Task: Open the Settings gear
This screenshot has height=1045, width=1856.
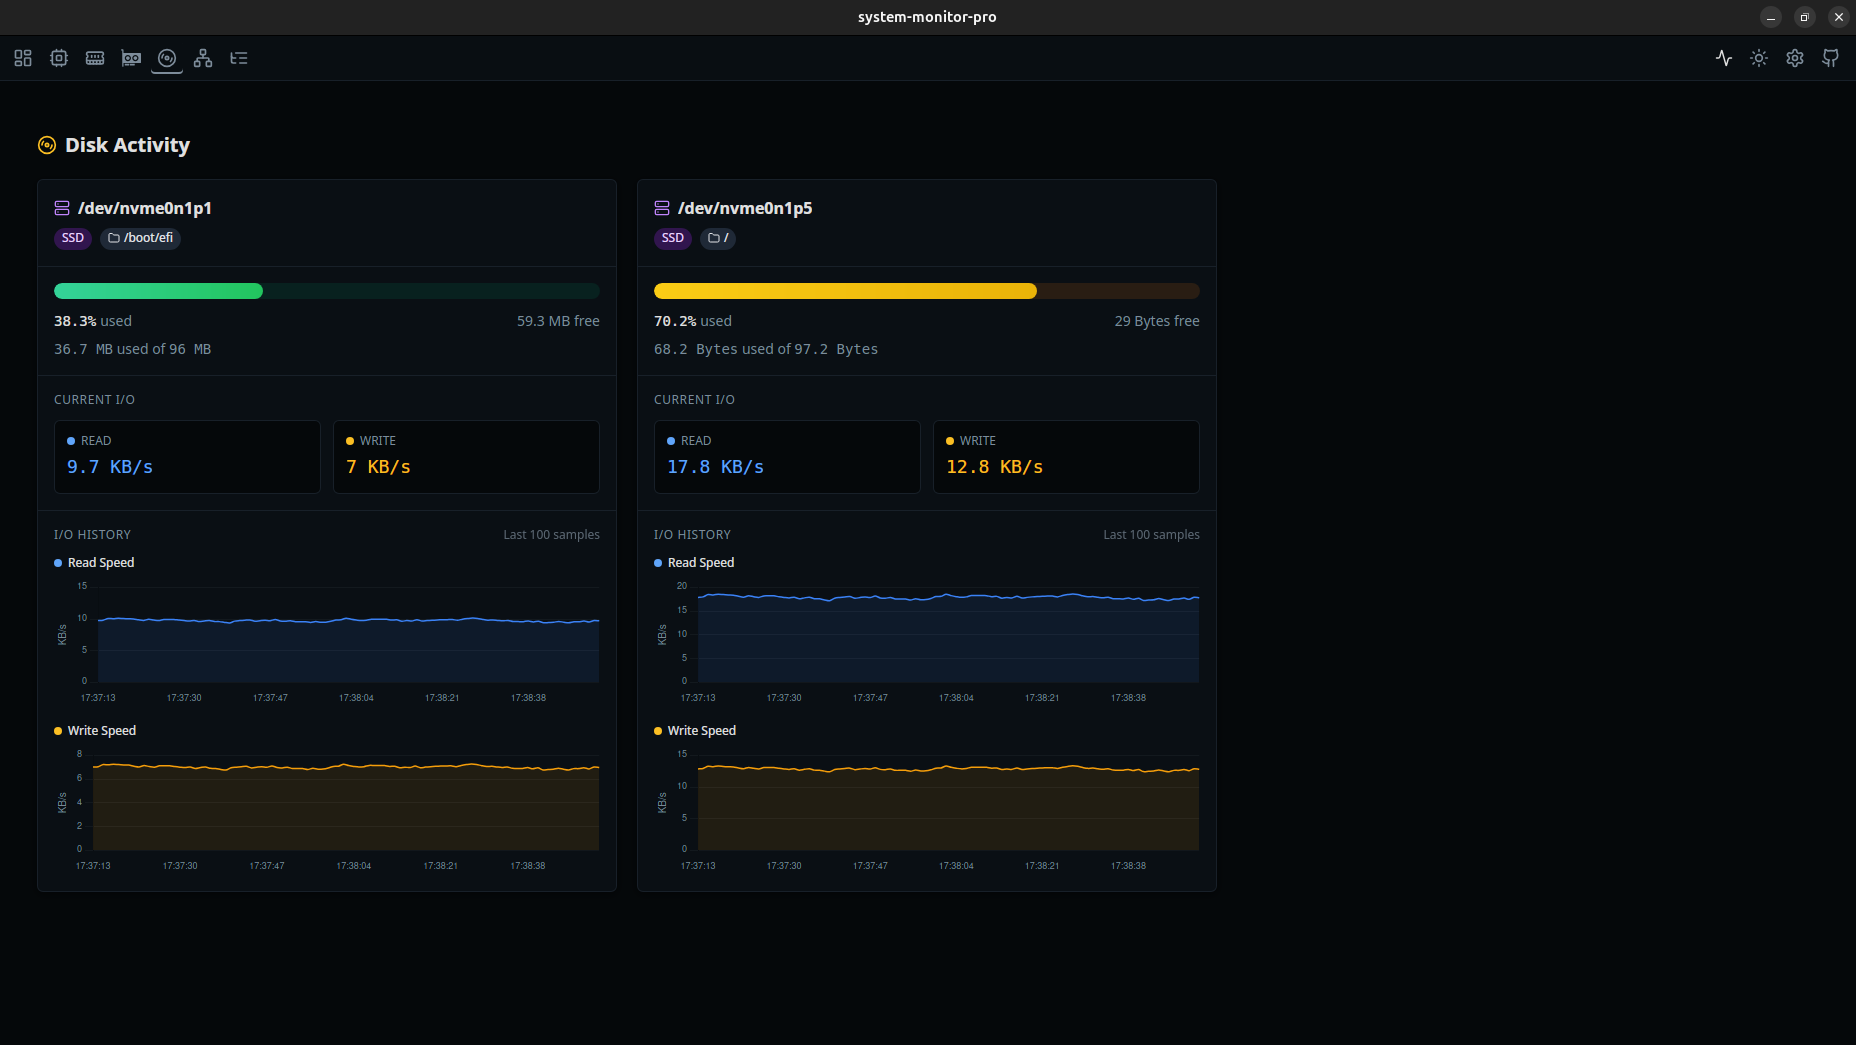Action: pos(1794,58)
